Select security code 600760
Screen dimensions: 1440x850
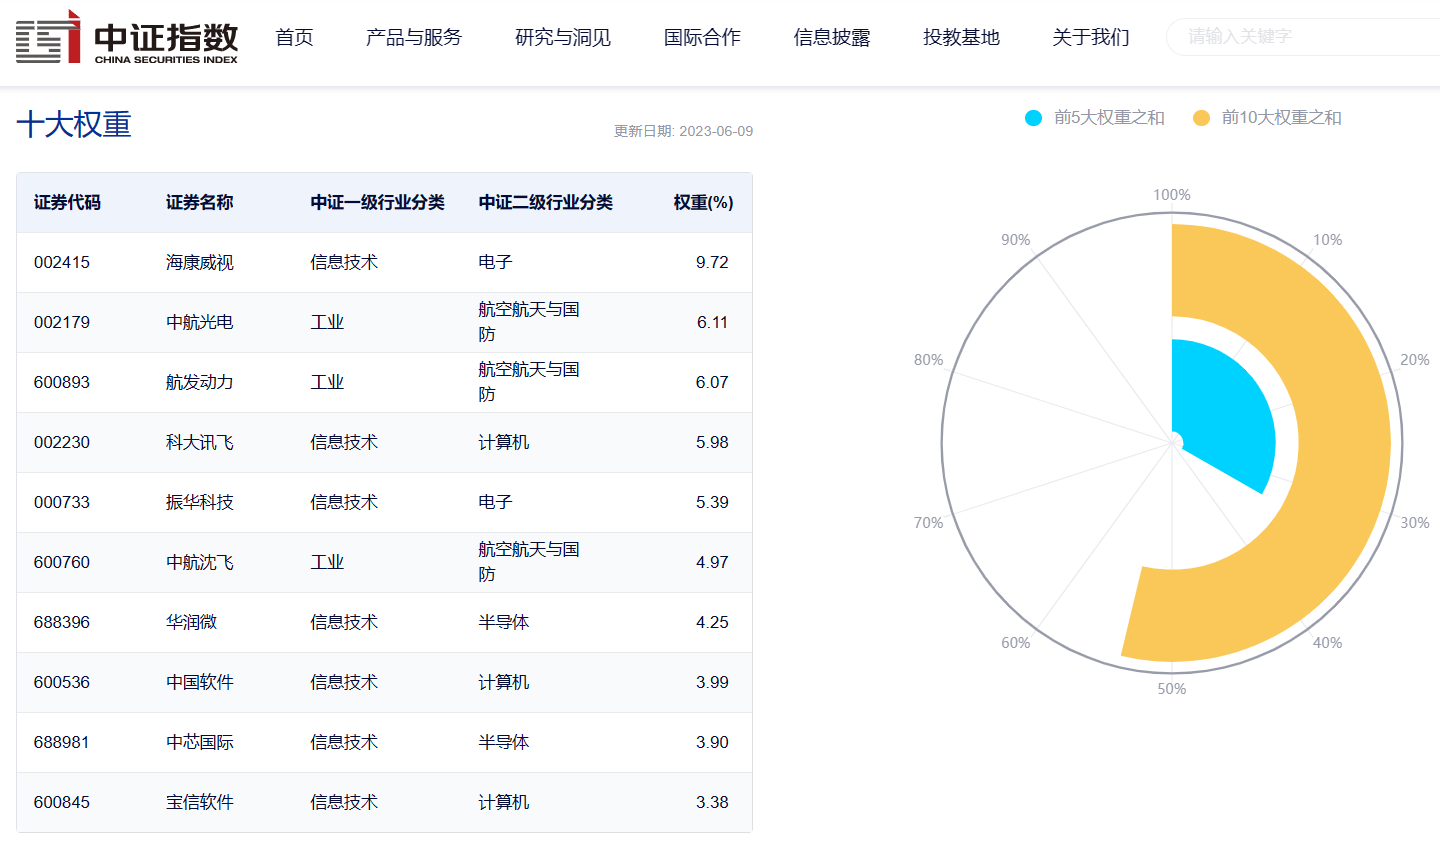[x=62, y=562]
